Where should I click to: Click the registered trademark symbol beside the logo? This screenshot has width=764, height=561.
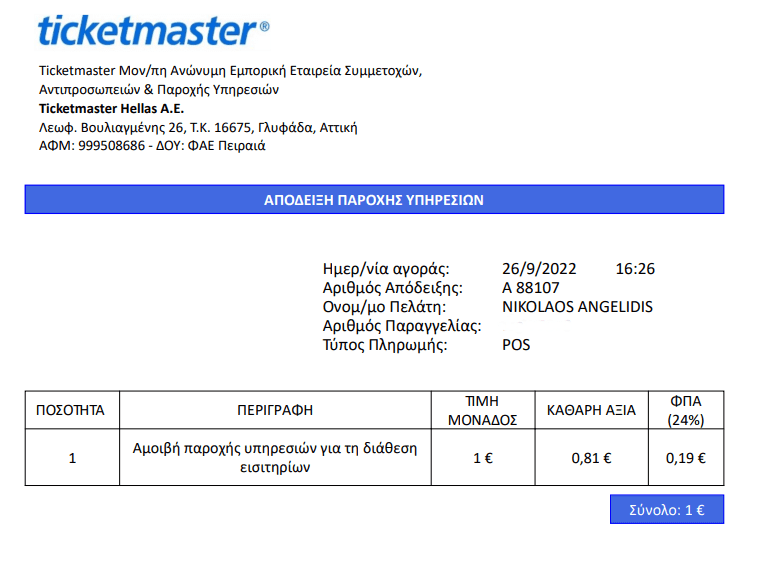coord(264,28)
